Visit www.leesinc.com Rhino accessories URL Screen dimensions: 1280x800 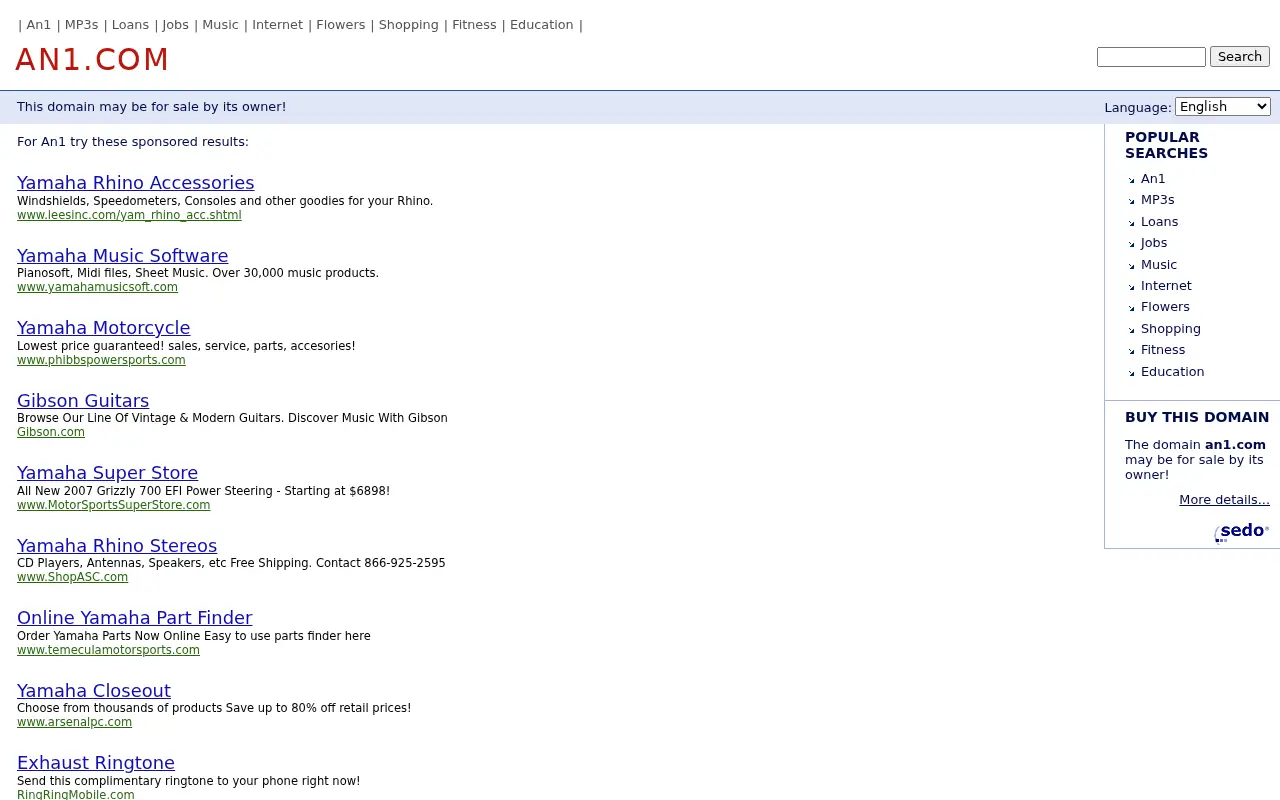tap(129, 215)
